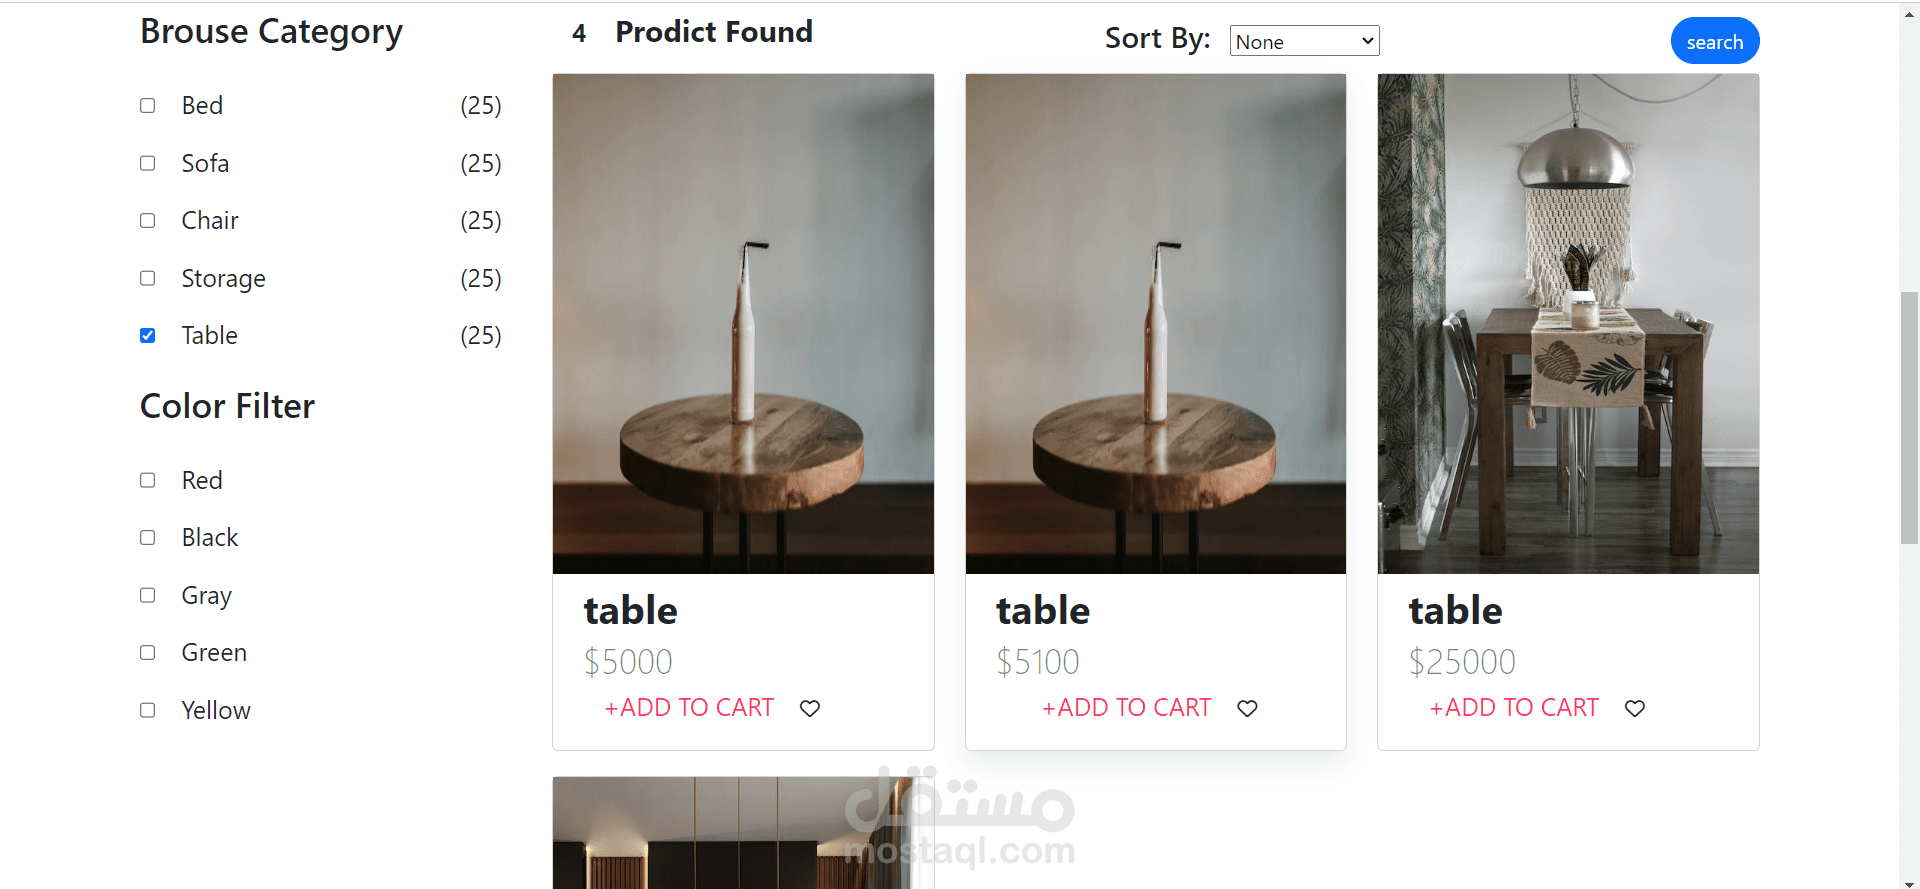Tick the Yellow color filter
Viewport: 1920px width, 889px height.
click(x=148, y=710)
